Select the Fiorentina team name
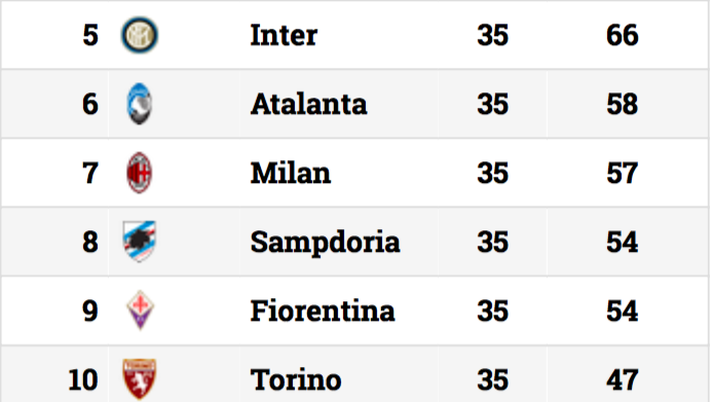 click(322, 311)
